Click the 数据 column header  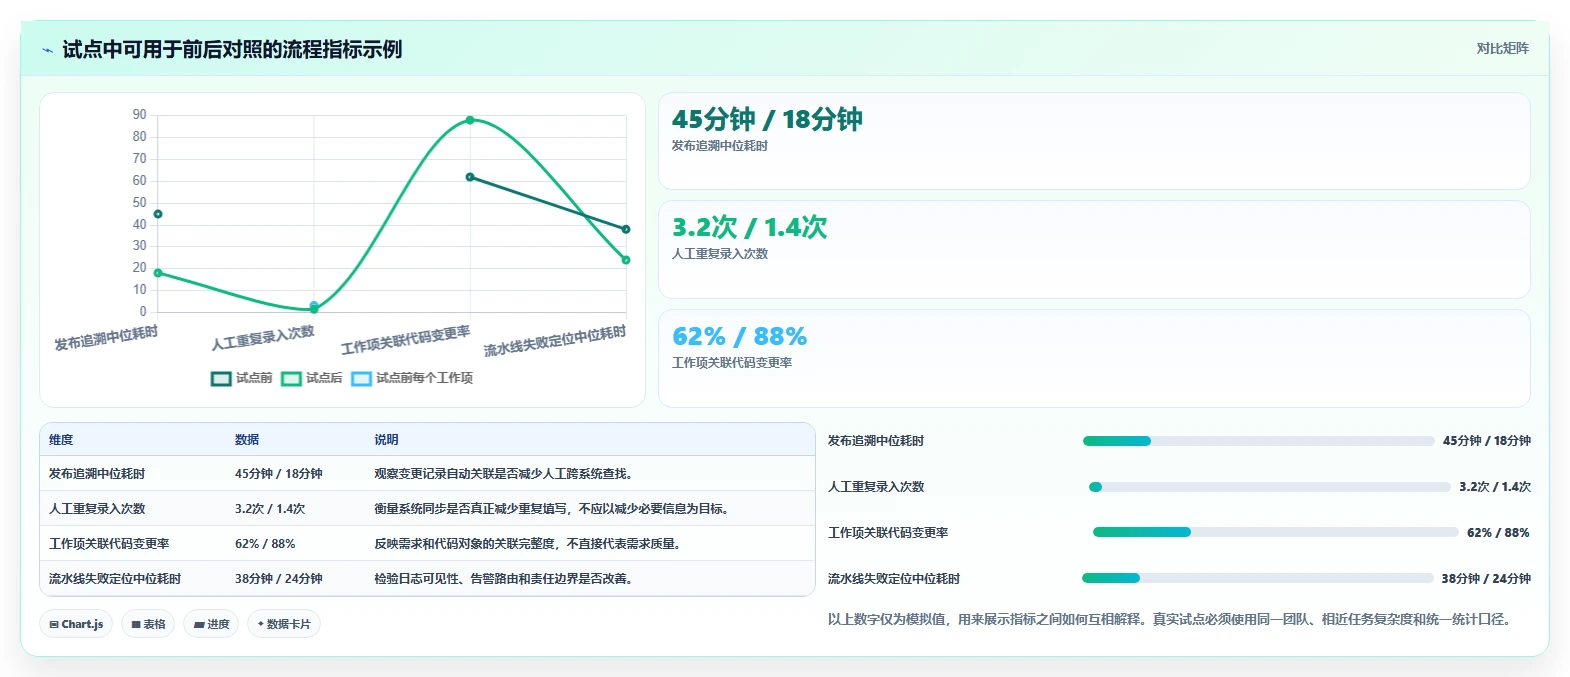tap(247, 440)
